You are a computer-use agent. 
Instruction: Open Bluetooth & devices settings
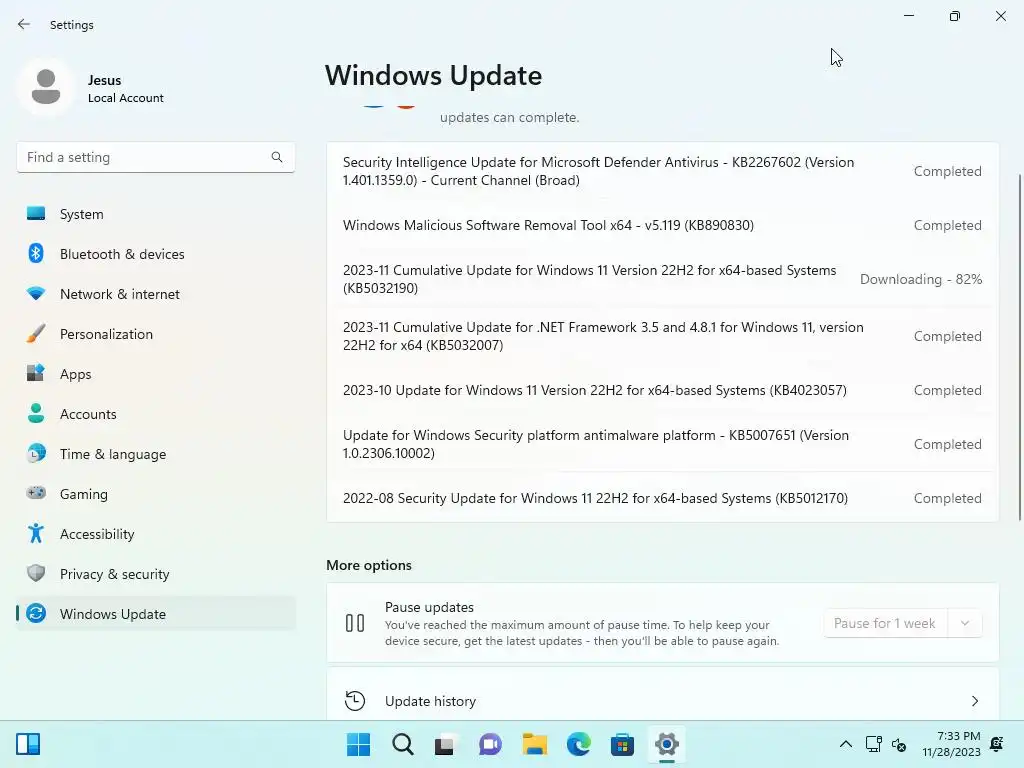[155, 254]
